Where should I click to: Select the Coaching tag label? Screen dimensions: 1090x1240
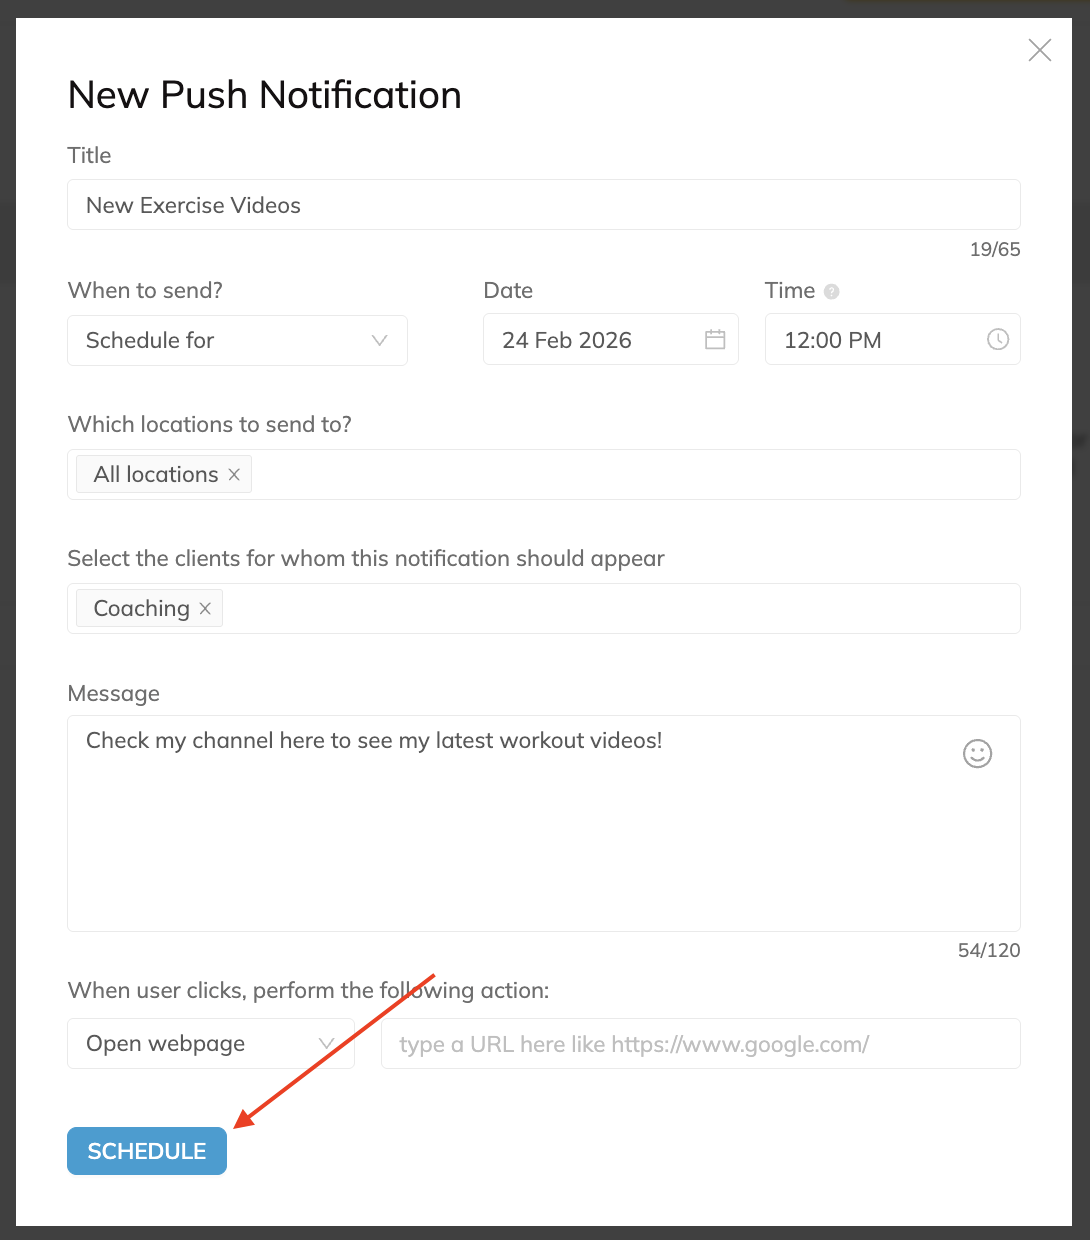click(x=141, y=609)
